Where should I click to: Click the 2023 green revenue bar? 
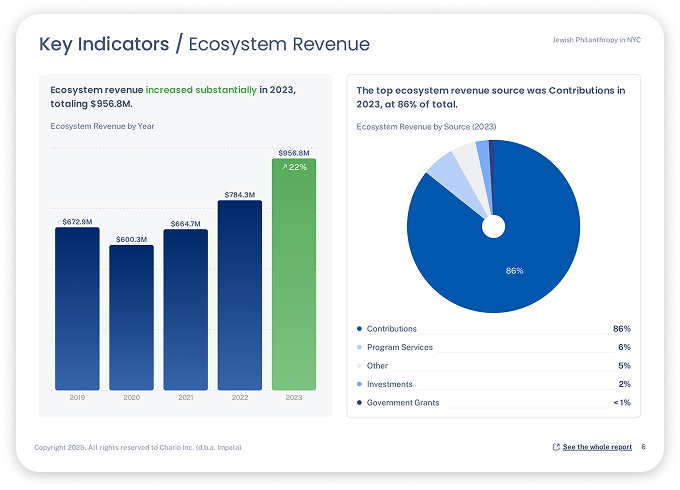pos(293,290)
